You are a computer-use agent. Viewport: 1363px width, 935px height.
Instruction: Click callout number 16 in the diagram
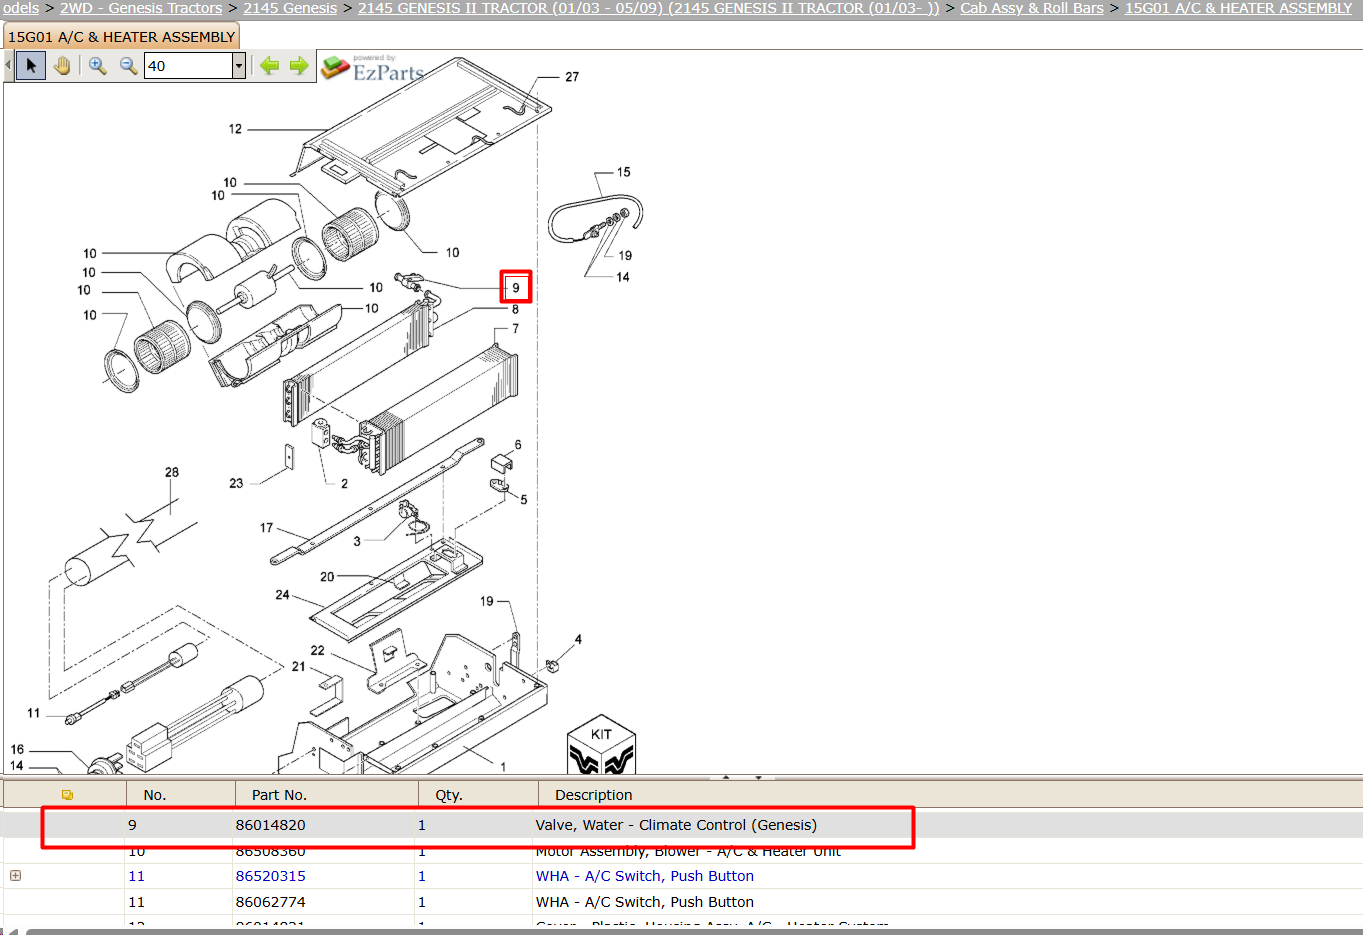[17, 749]
